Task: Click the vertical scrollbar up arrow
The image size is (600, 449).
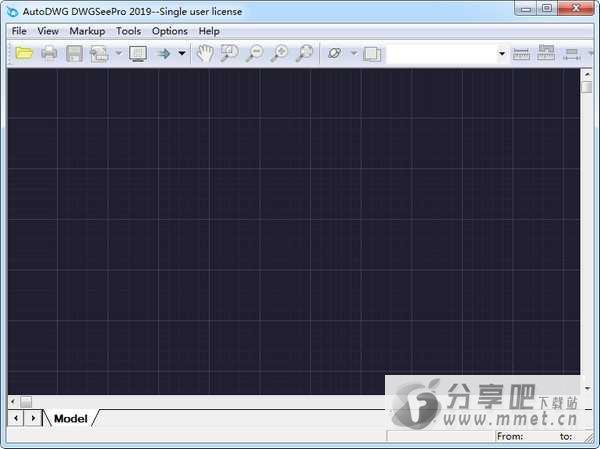Action: click(x=587, y=75)
